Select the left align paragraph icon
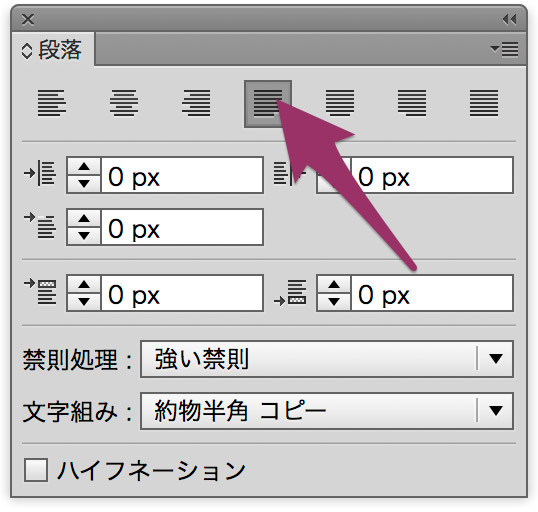538x512 pixels. pos(51,103)
